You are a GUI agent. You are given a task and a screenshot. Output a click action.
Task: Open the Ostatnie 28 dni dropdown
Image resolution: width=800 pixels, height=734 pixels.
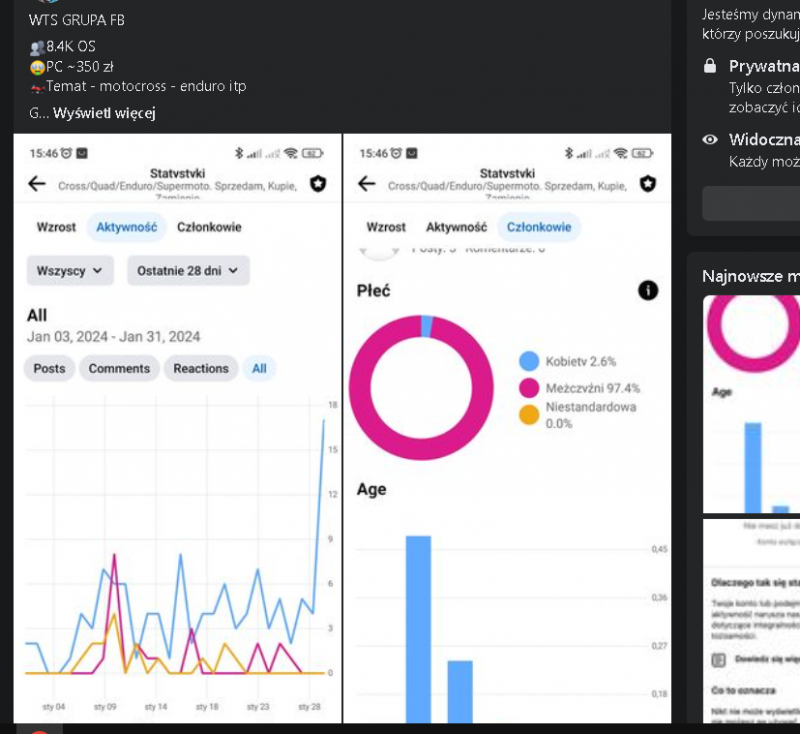[x=188, y=270]
